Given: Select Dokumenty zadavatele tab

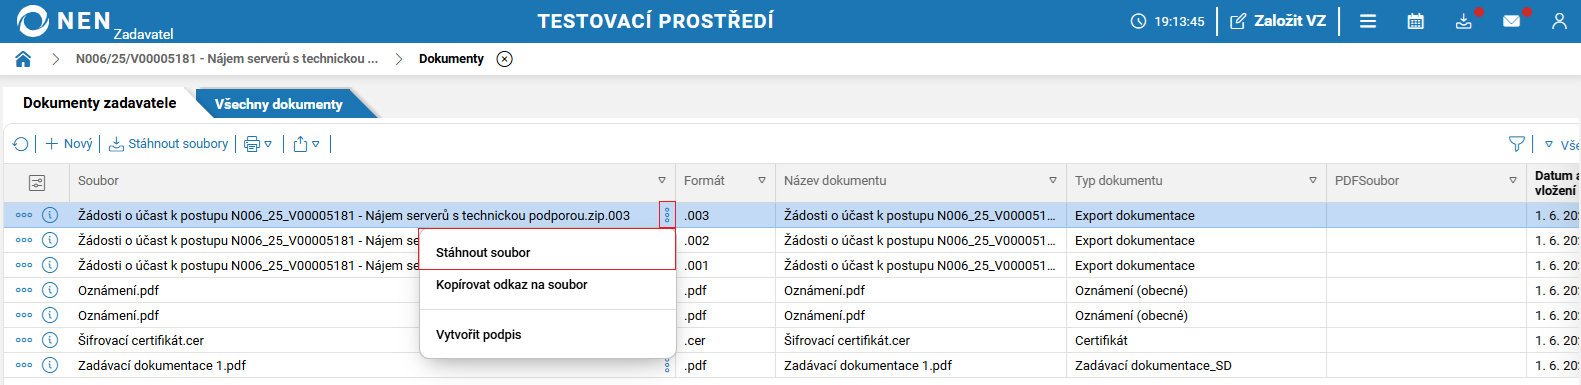Looking at the screenshot, I should click(100, 103).
